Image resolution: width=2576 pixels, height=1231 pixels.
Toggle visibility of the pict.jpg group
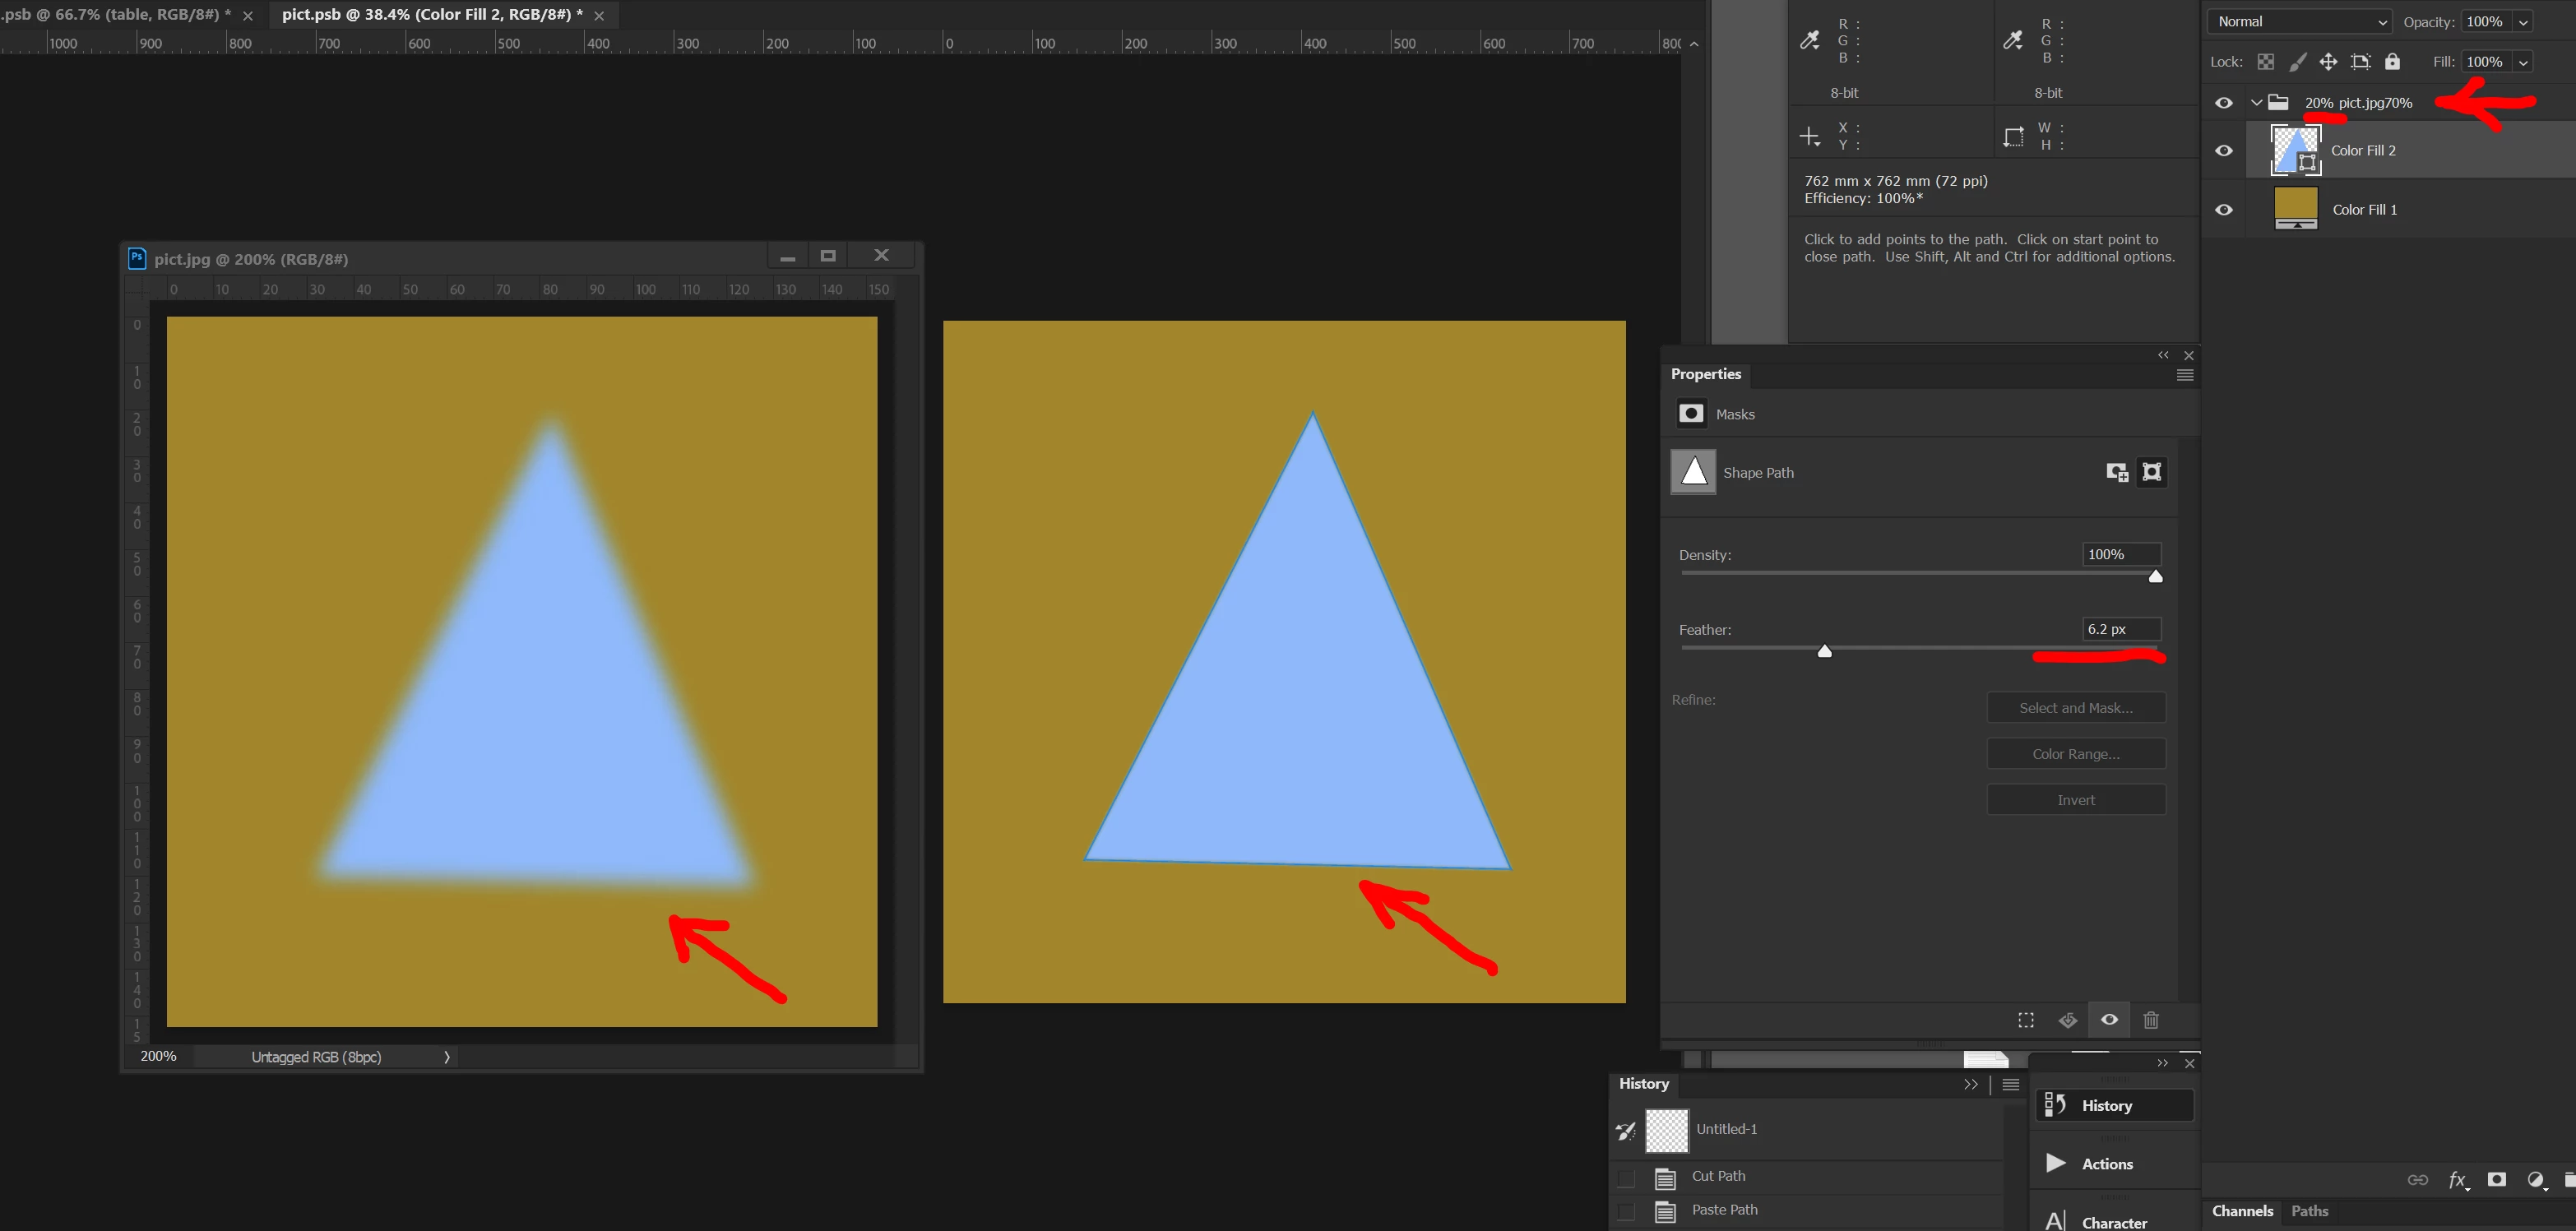[2224, 103]
